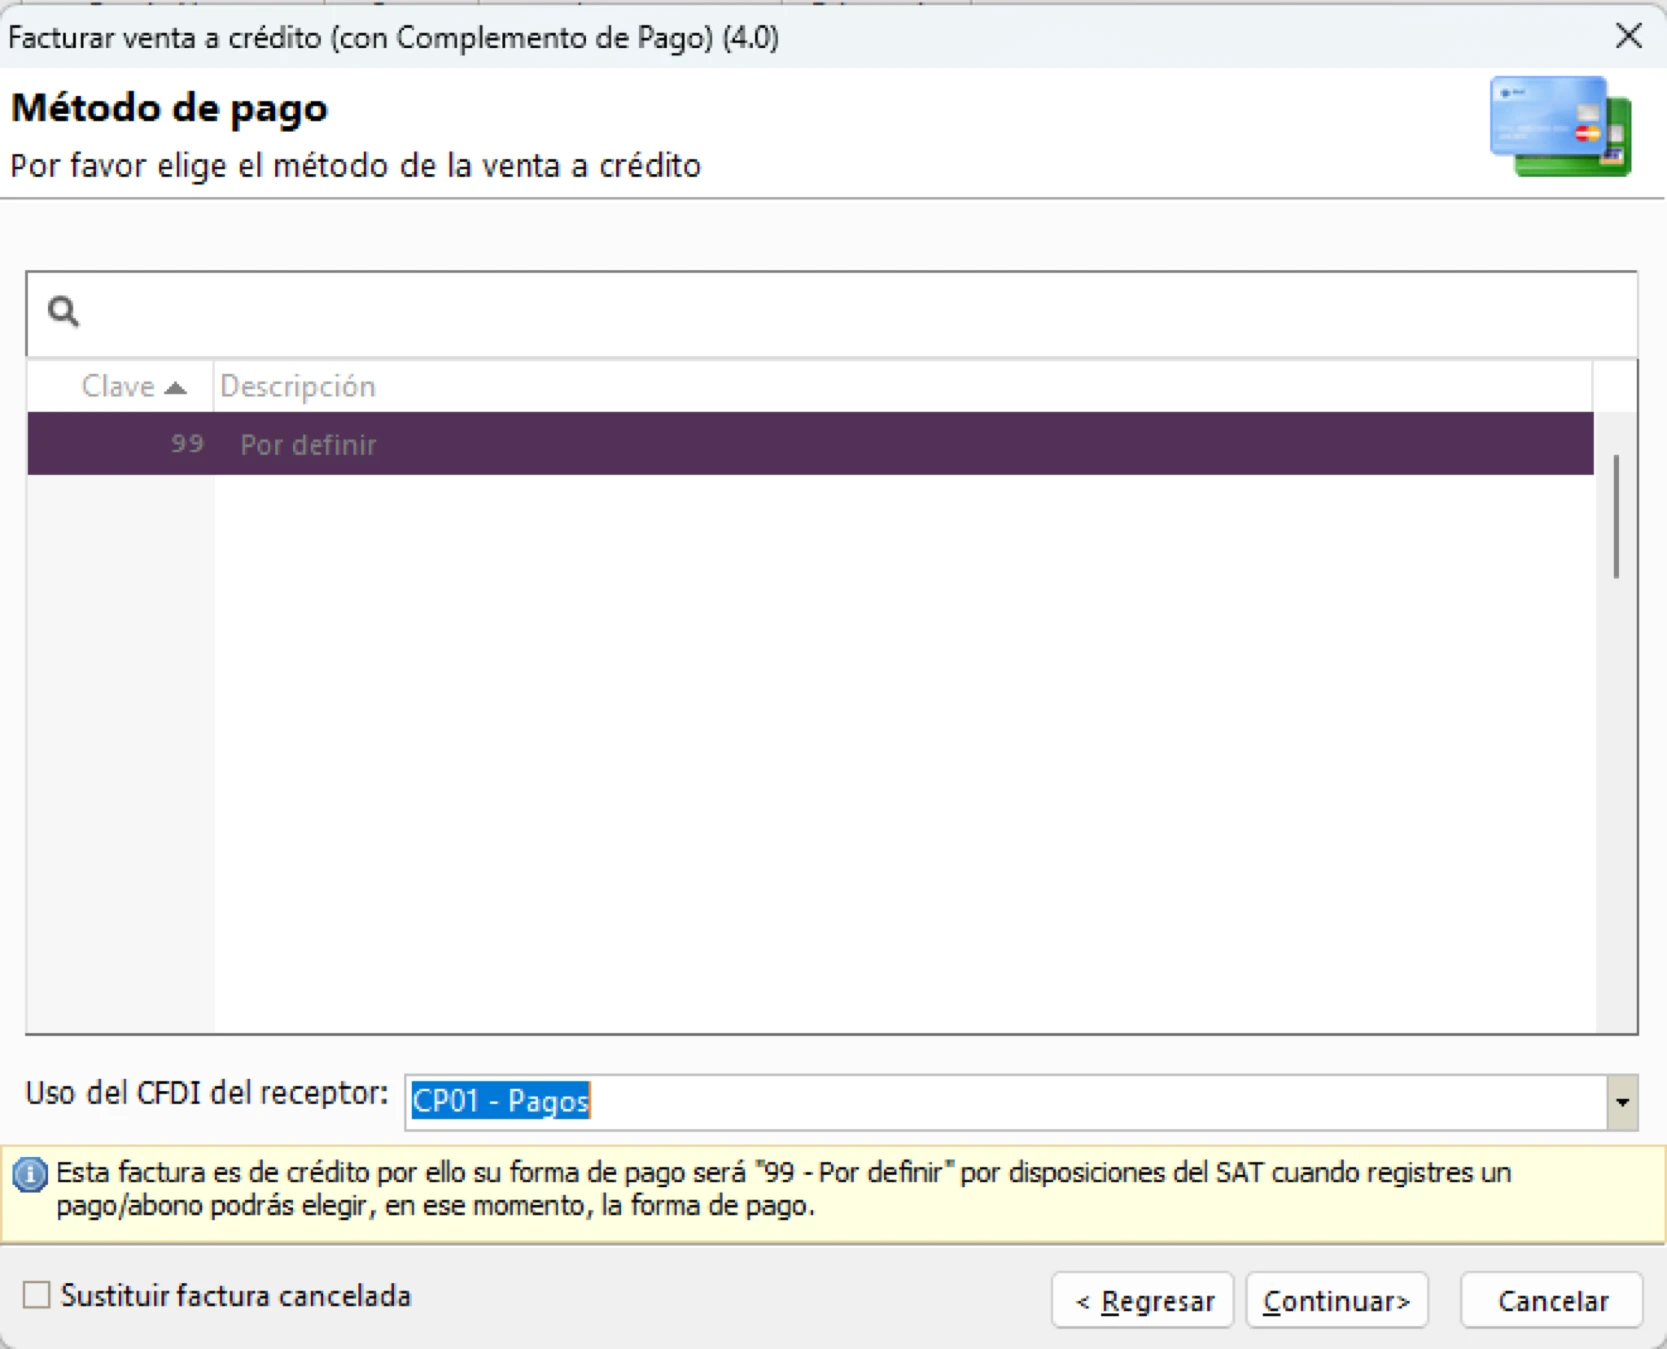Click the blue information icon

click(x=30, y=1175)
